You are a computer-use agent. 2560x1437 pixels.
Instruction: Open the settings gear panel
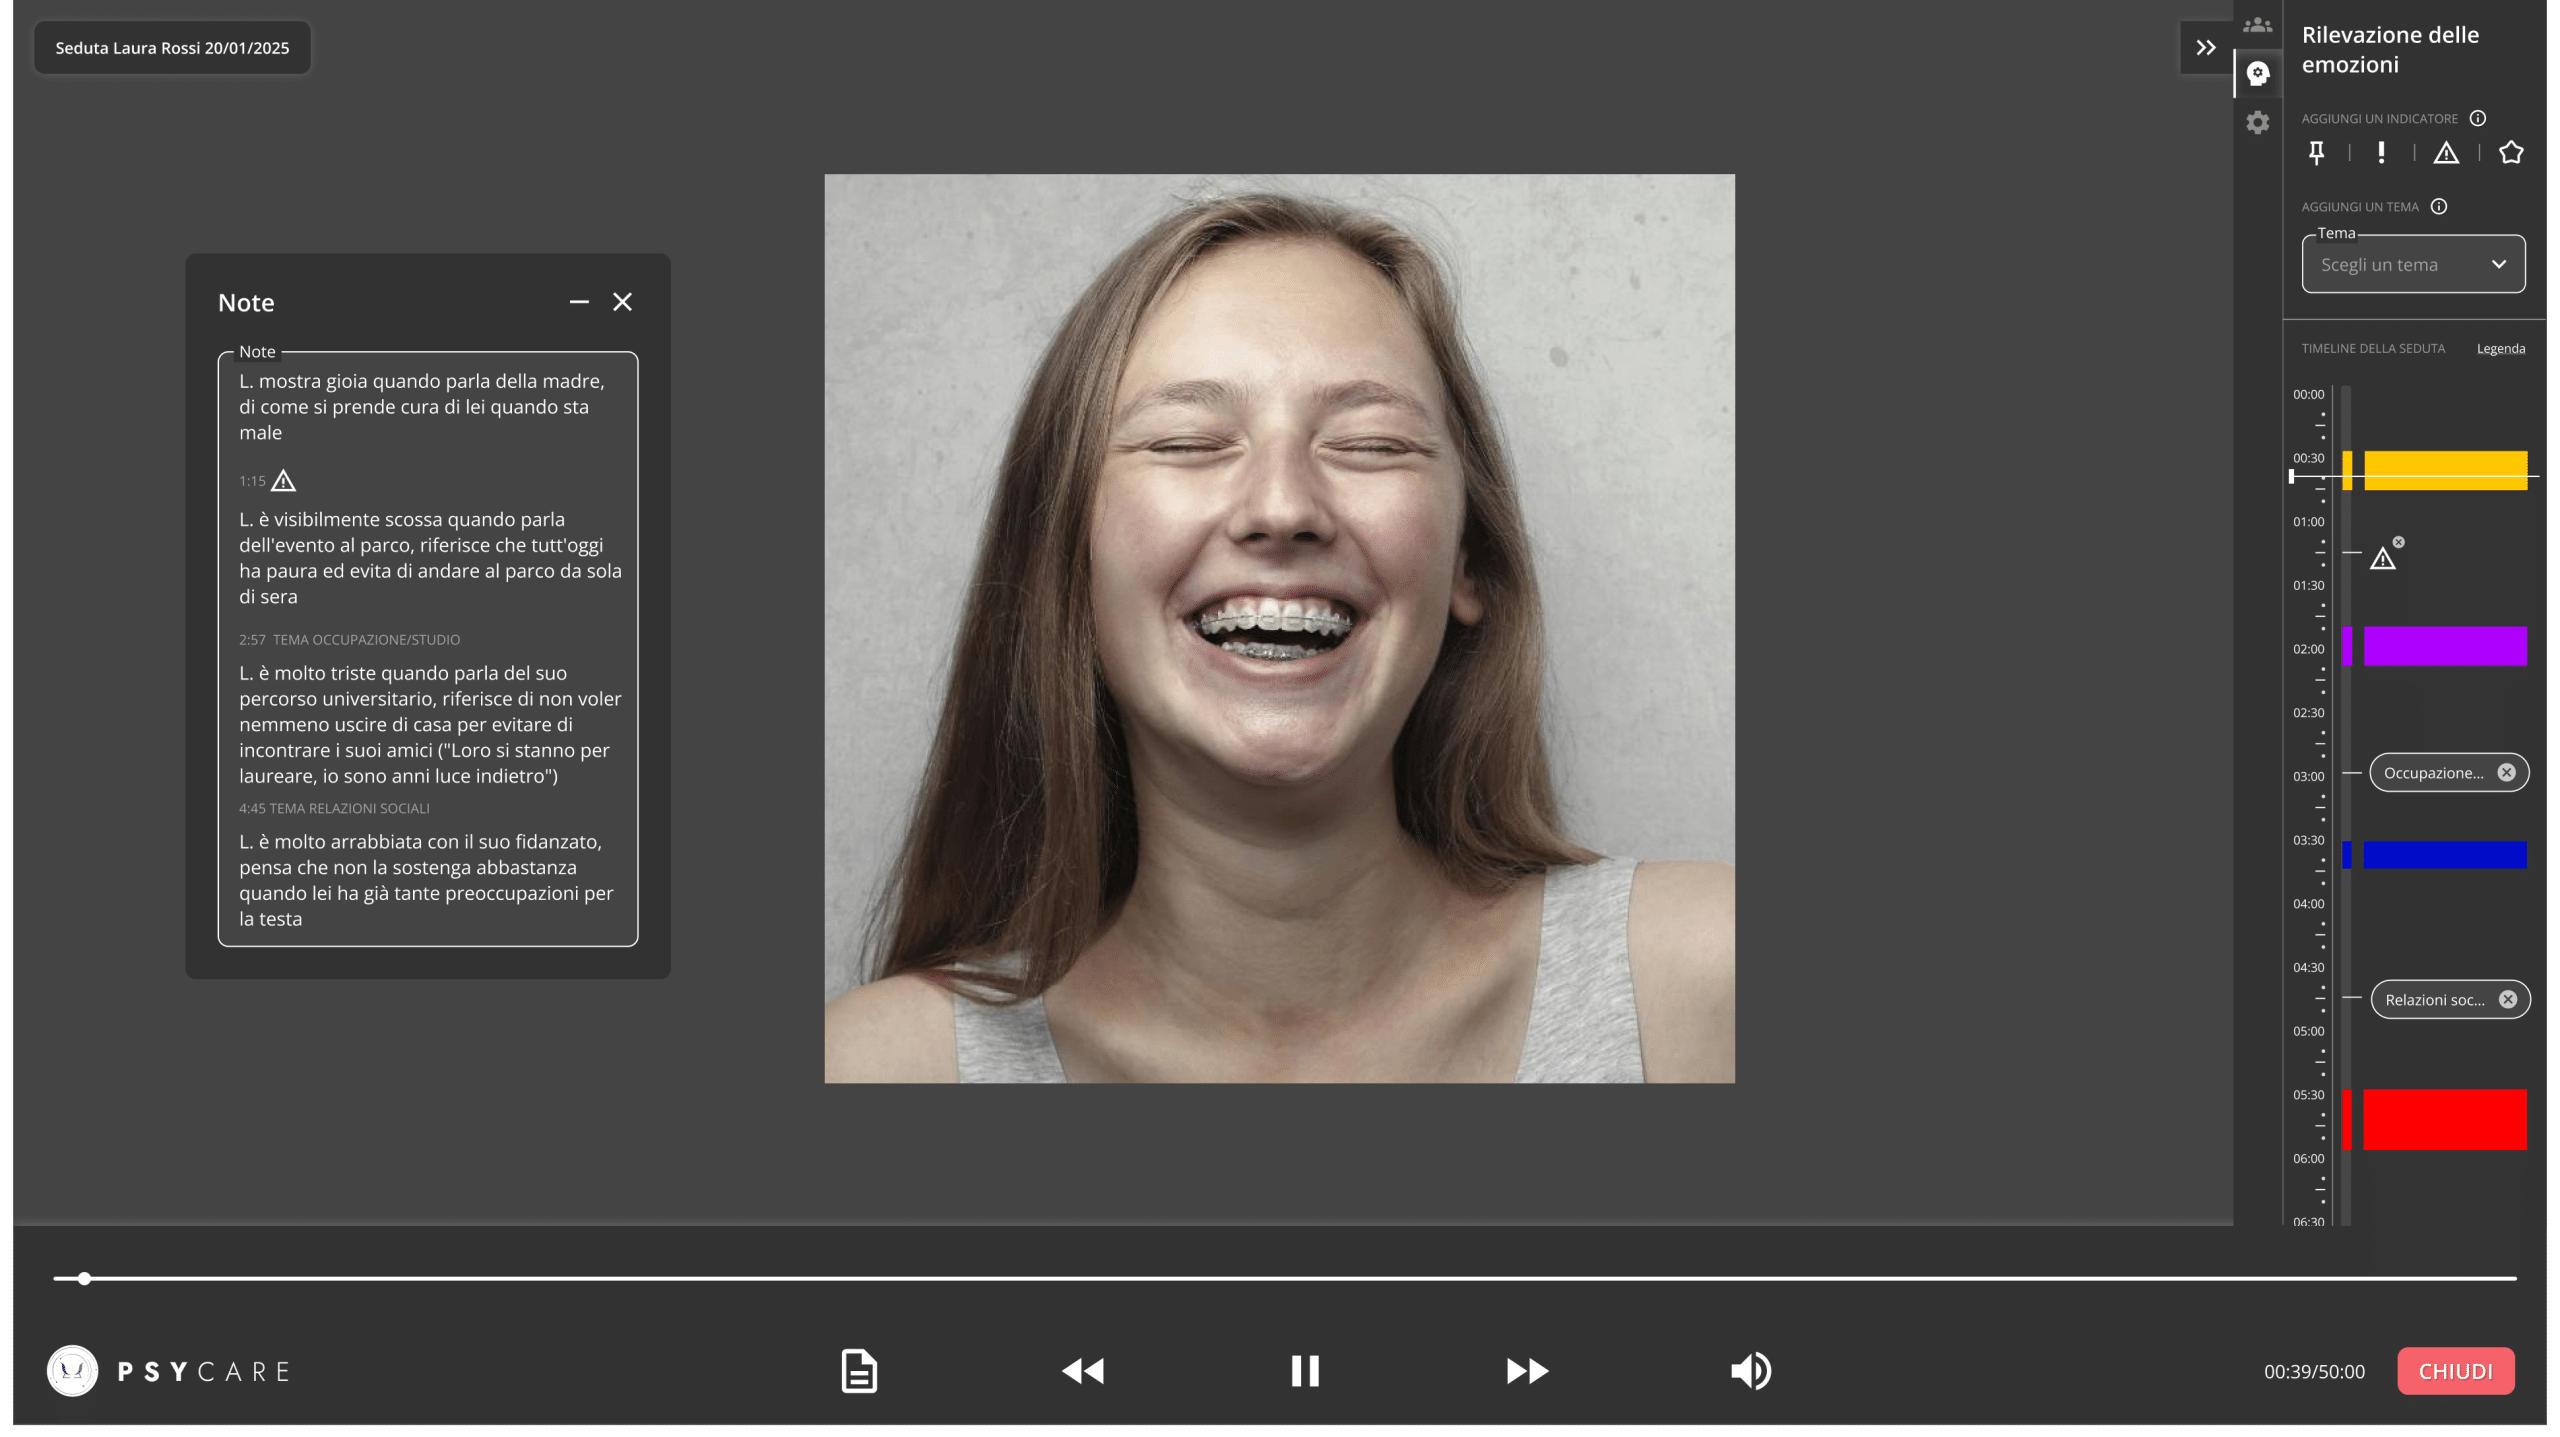(x=2257, y=123)
